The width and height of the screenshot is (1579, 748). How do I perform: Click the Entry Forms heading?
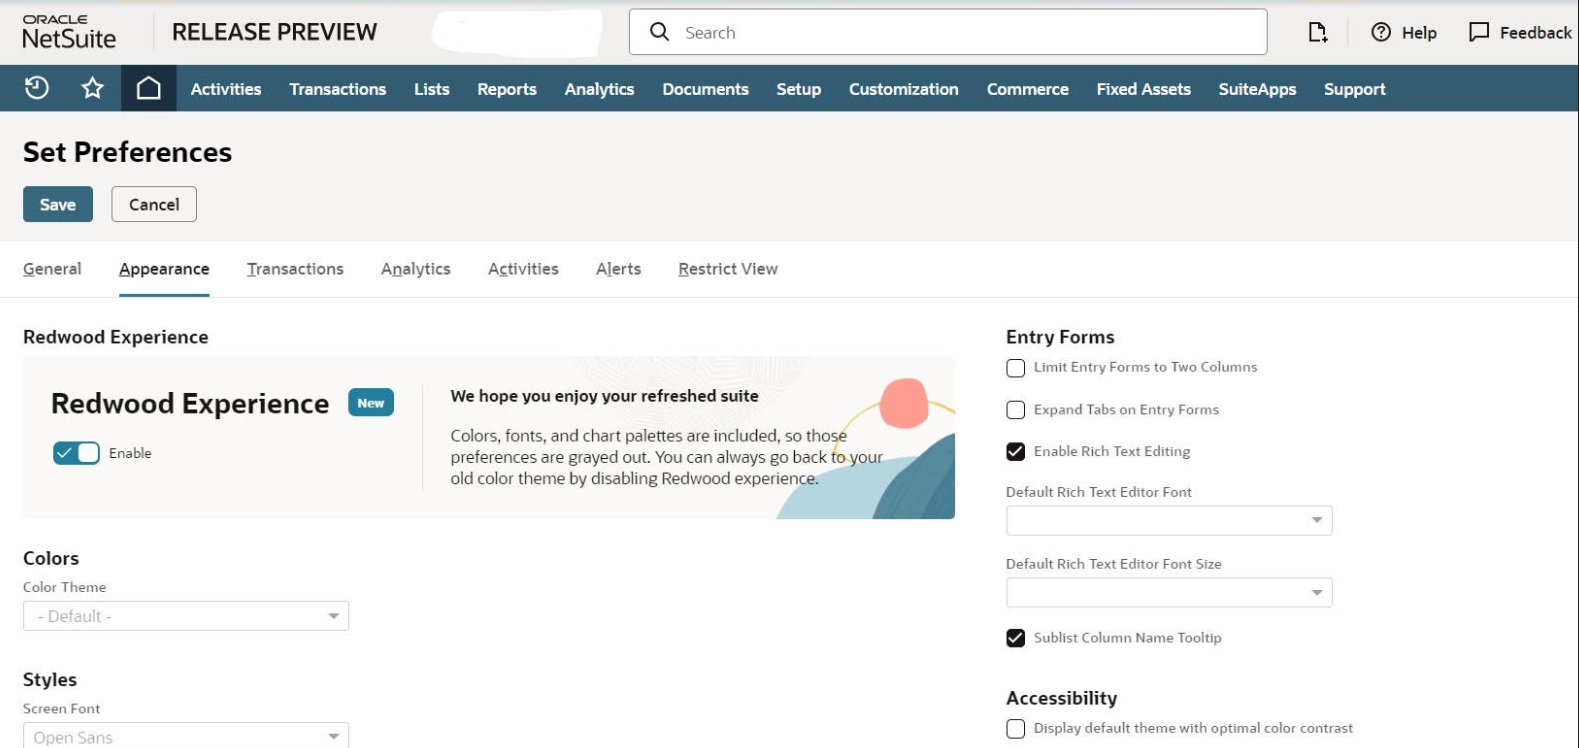pos(1060,337)
